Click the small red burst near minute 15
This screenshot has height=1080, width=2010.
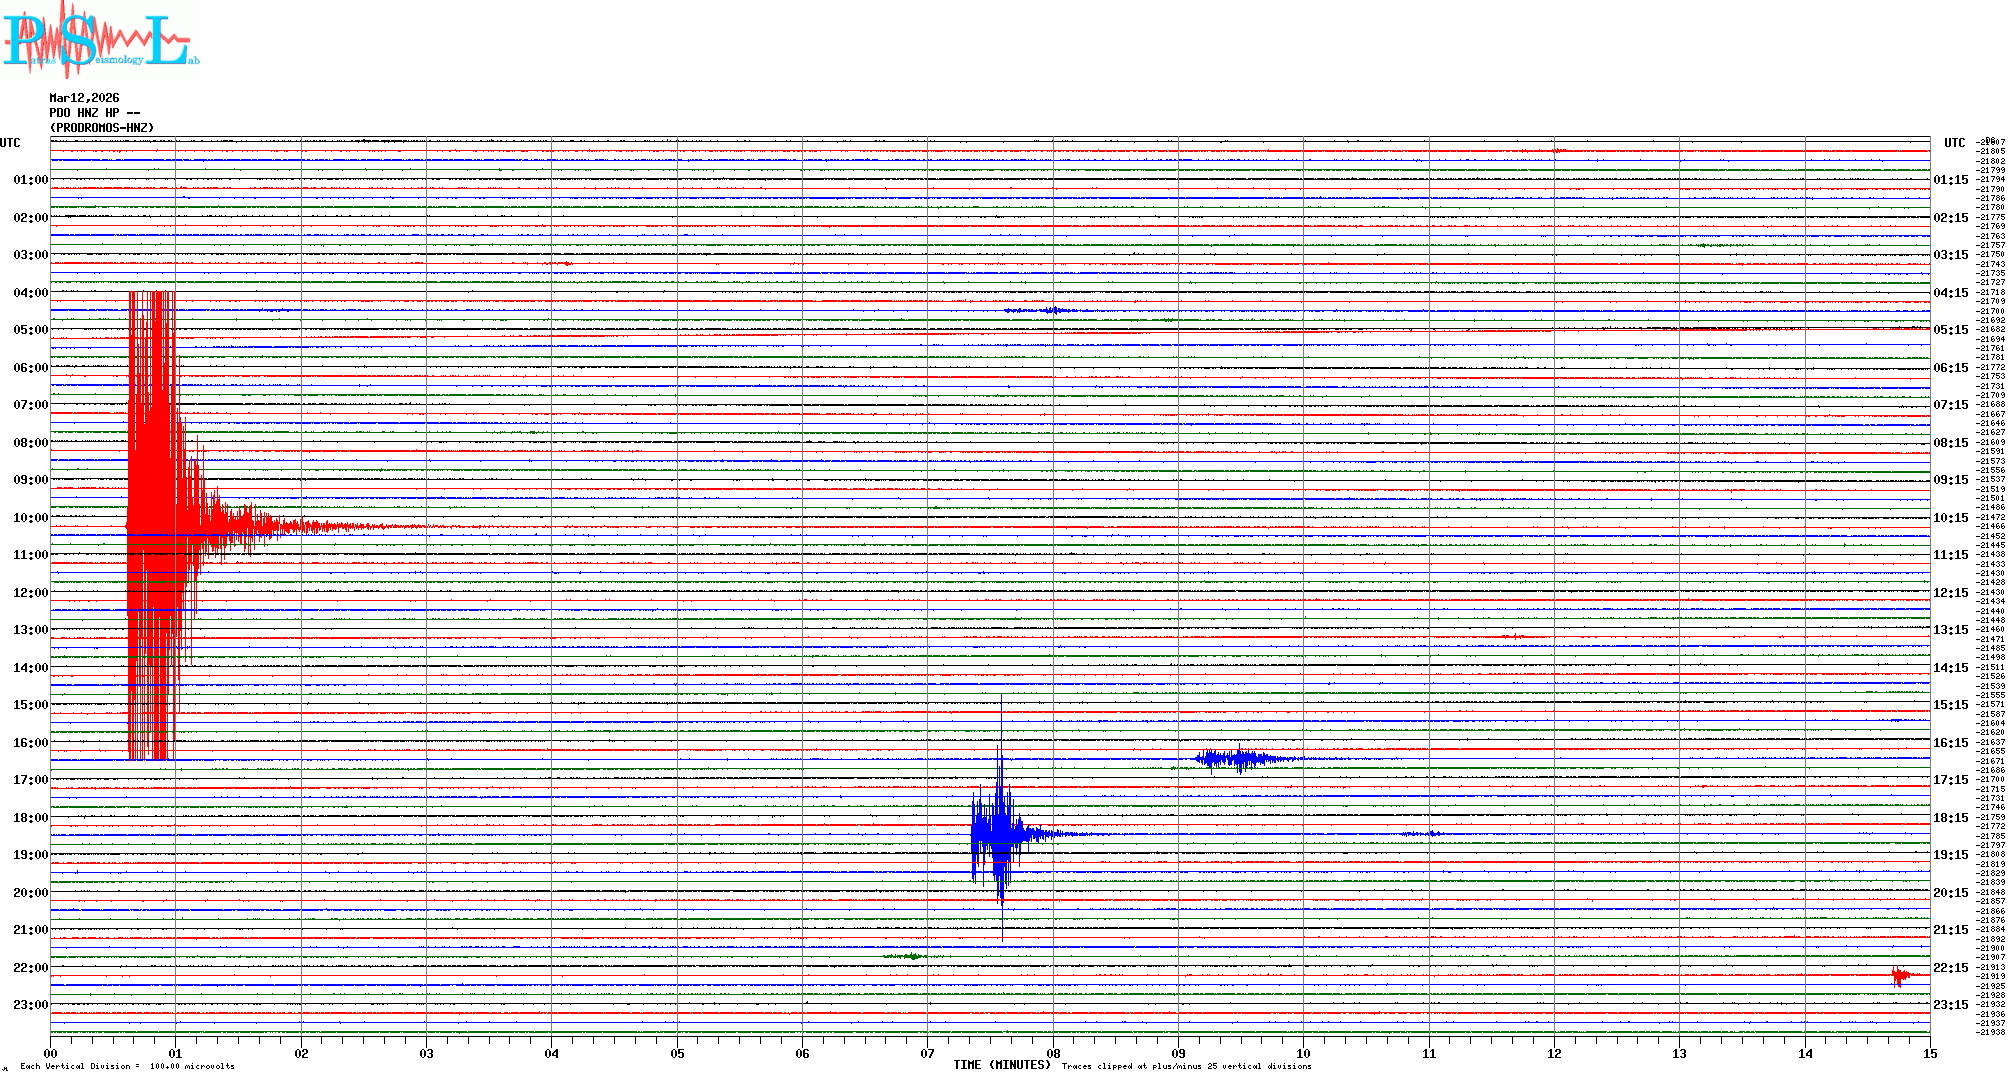(1899, 975)
